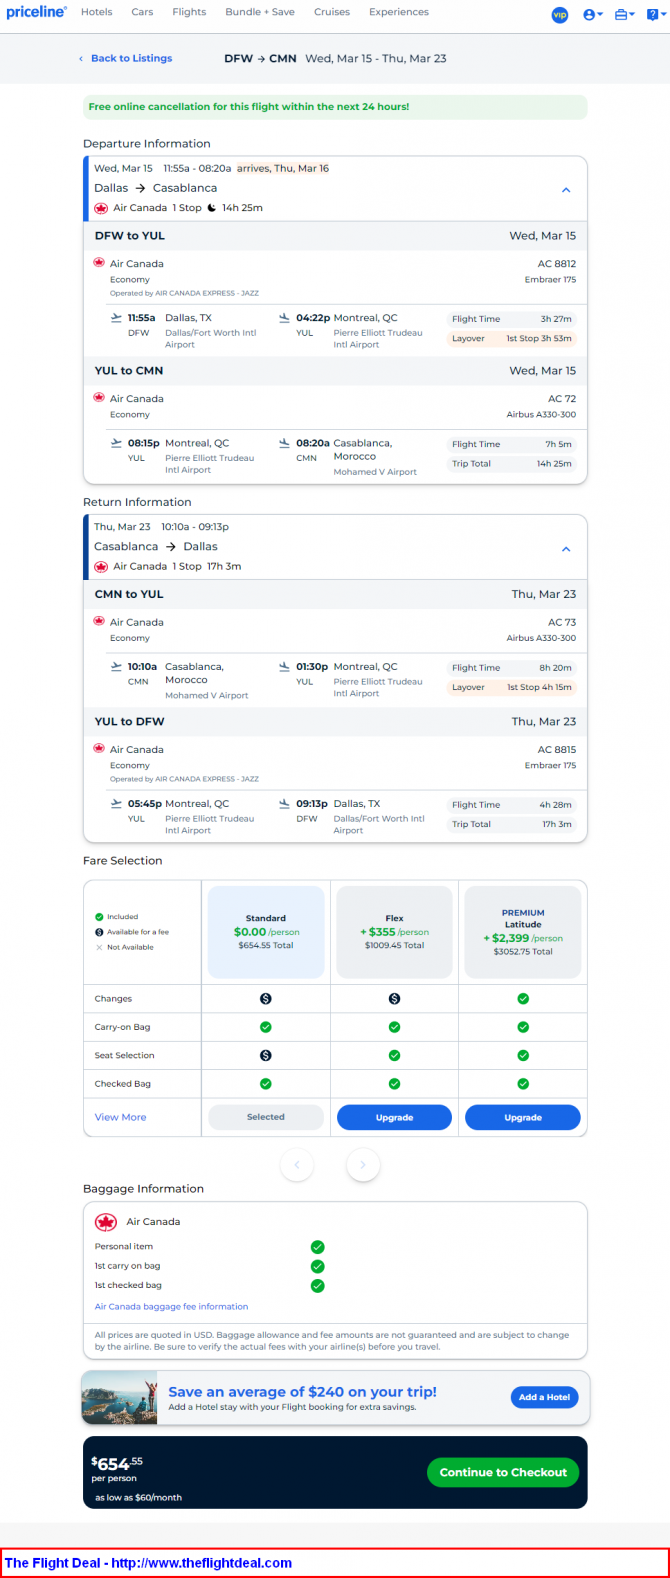This screenshot has width=670, height=1578.
Task: Open the Cruises section
Action: tap(331, 12)
